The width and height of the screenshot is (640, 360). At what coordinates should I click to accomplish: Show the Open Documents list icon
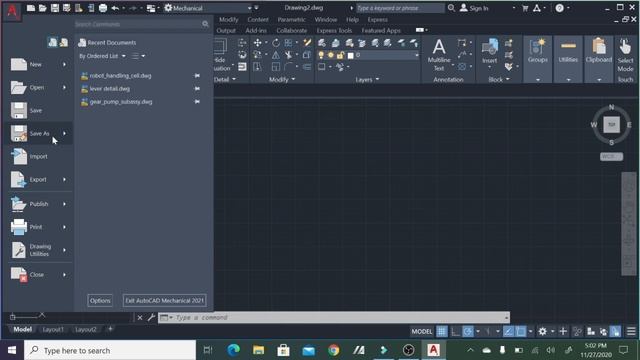click(x=64, y=42)
